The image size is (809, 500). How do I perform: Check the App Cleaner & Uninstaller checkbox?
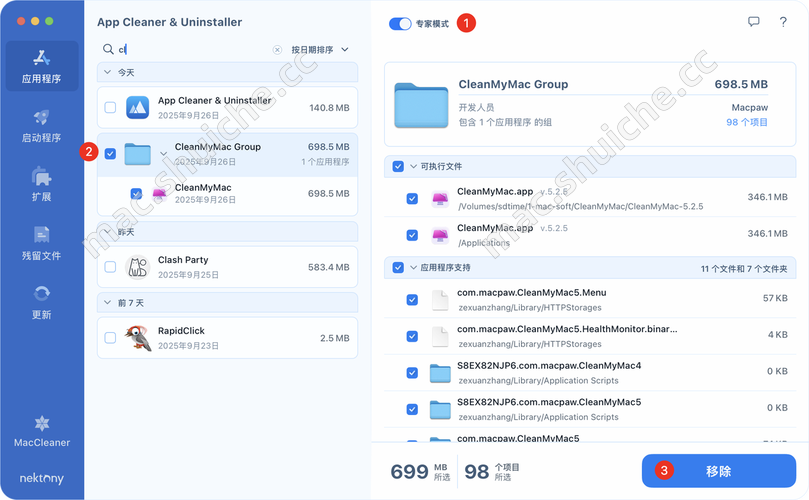coord(110,108)
